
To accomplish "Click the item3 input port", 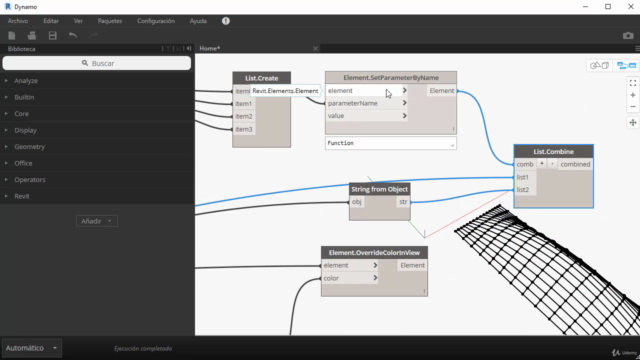I will point(244,129).
